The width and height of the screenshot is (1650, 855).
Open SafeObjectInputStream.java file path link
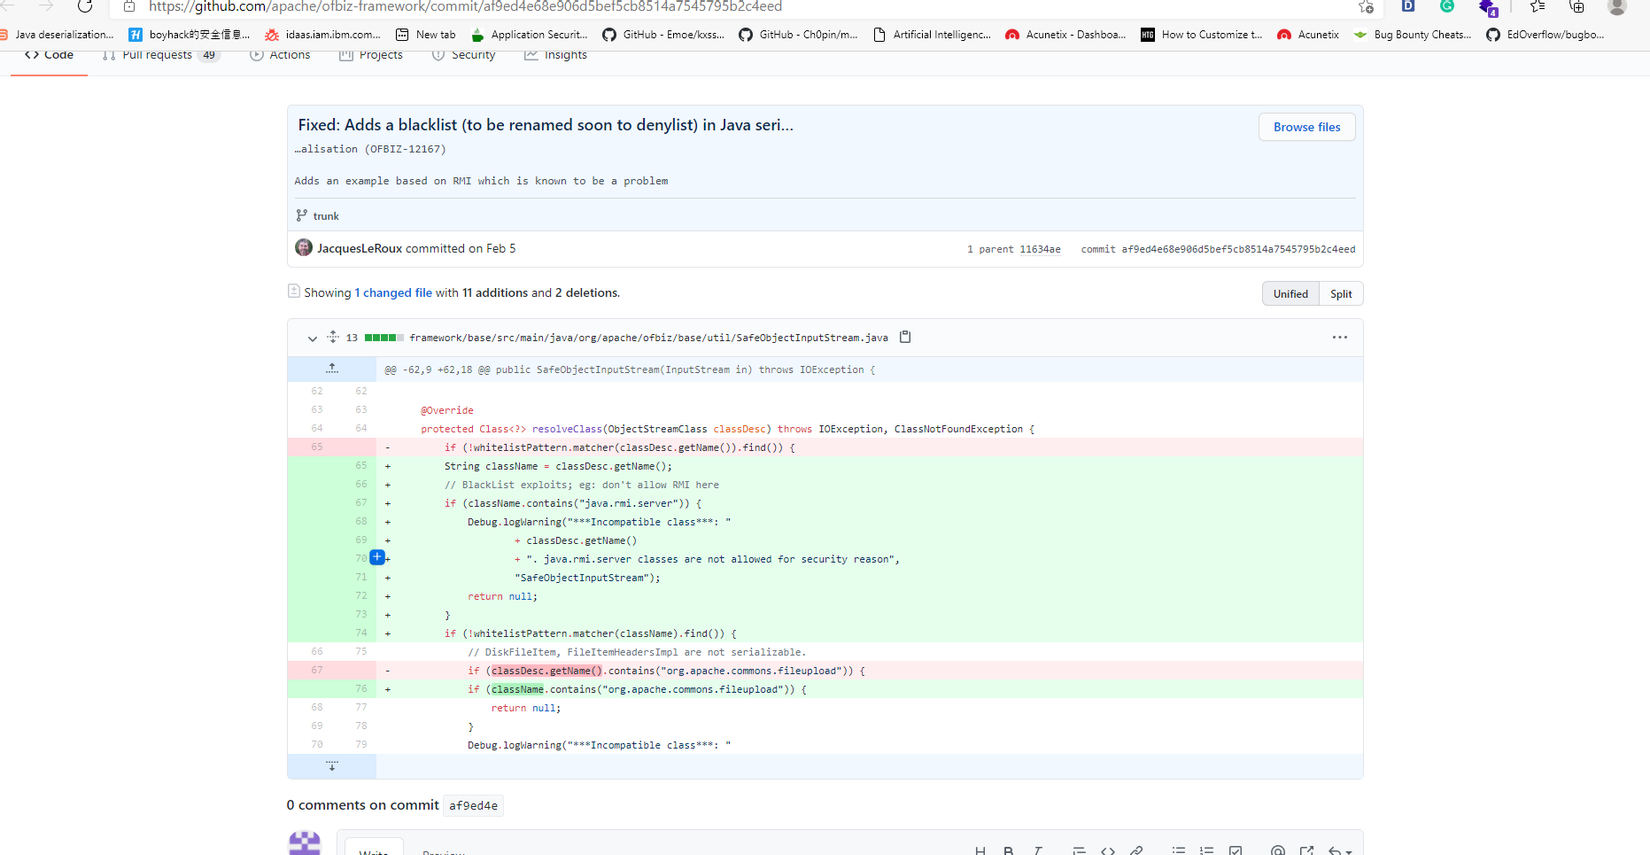tap(648, 338)
